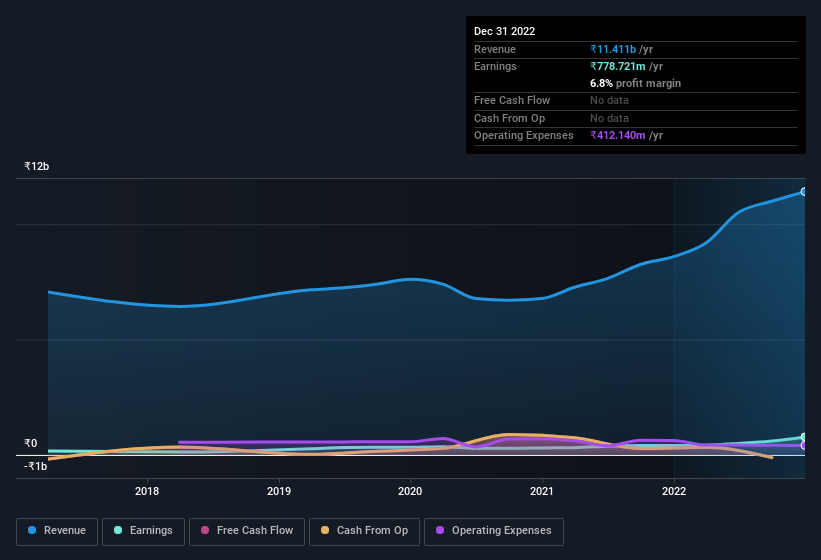This screenshot has height=560, width=821.
Task: Click the Cash From Op tooltip row label
Action: click(509, 118)
